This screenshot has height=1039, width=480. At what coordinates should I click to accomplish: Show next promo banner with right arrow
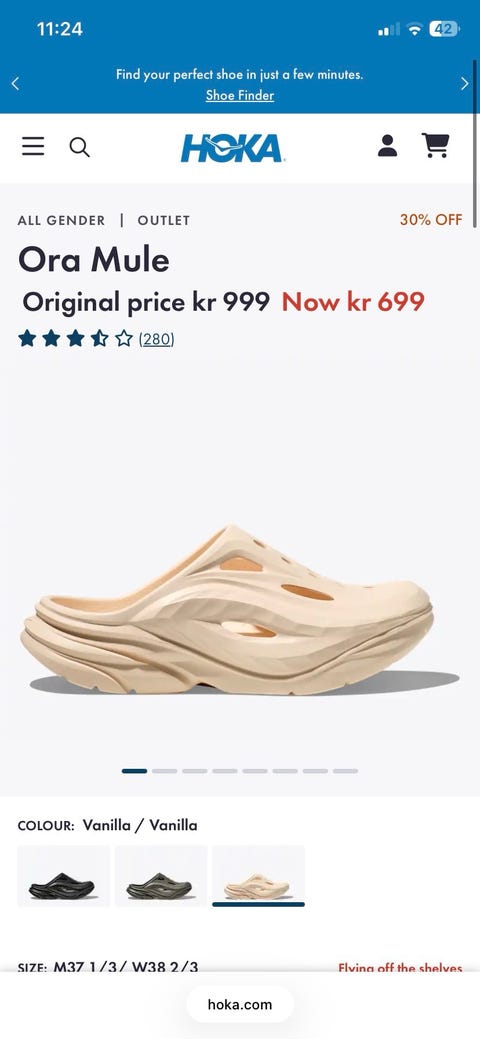pos(464,83)
